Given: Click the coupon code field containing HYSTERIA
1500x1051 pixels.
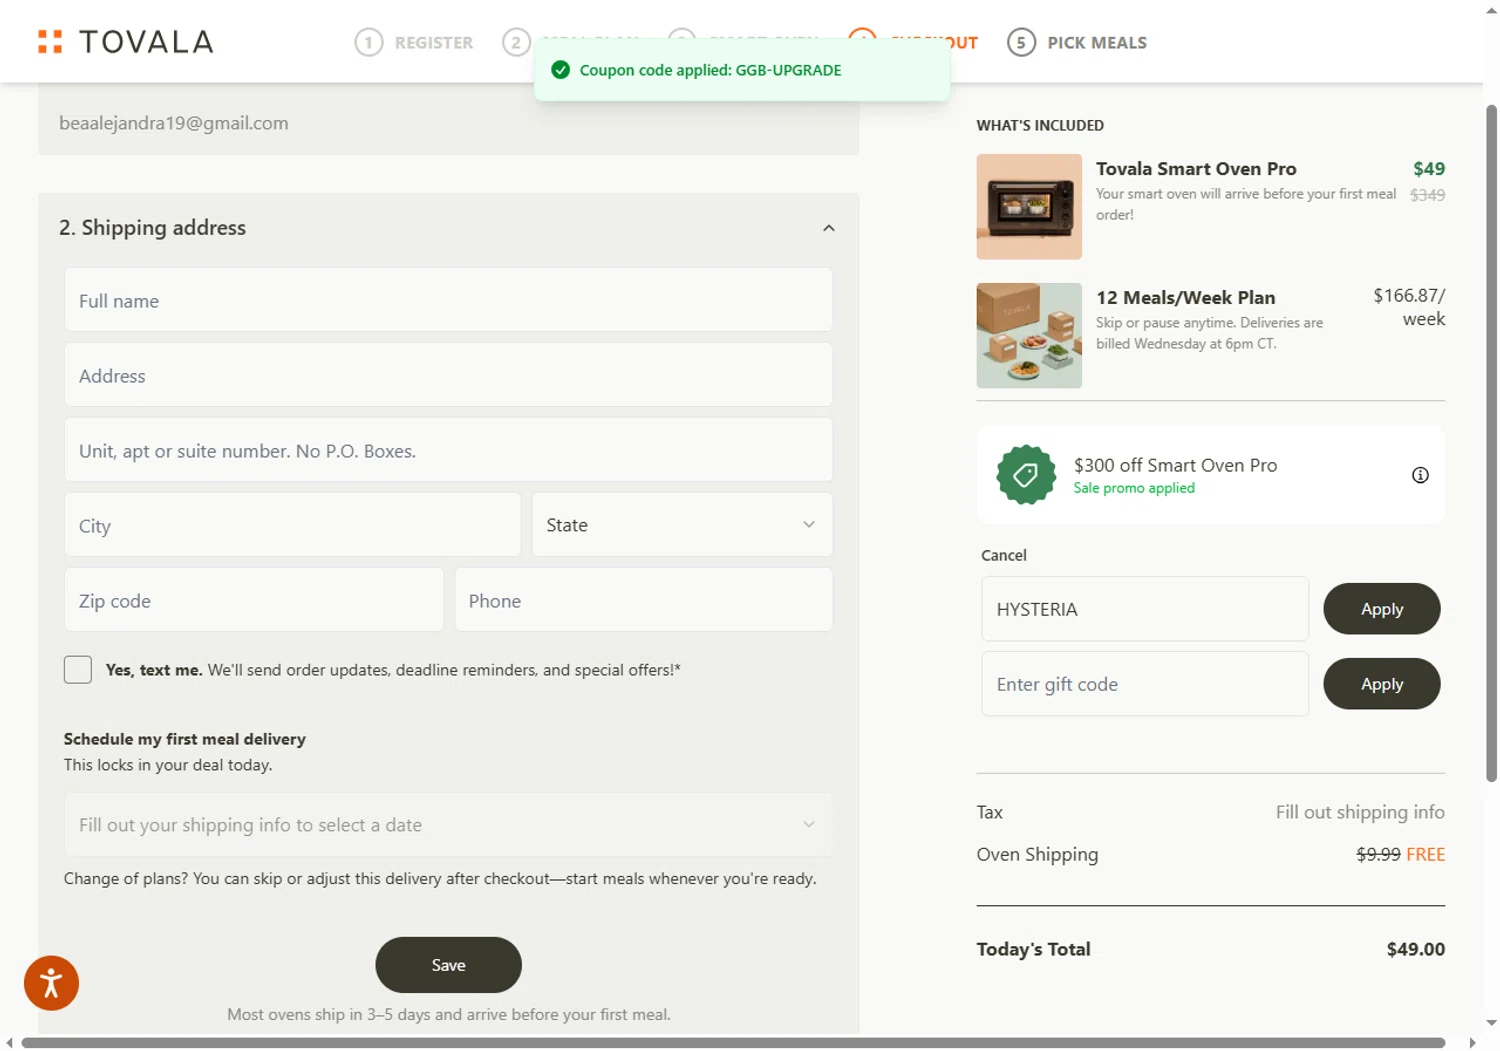Looking at the screenshot, I should [x=1145, y=609].
